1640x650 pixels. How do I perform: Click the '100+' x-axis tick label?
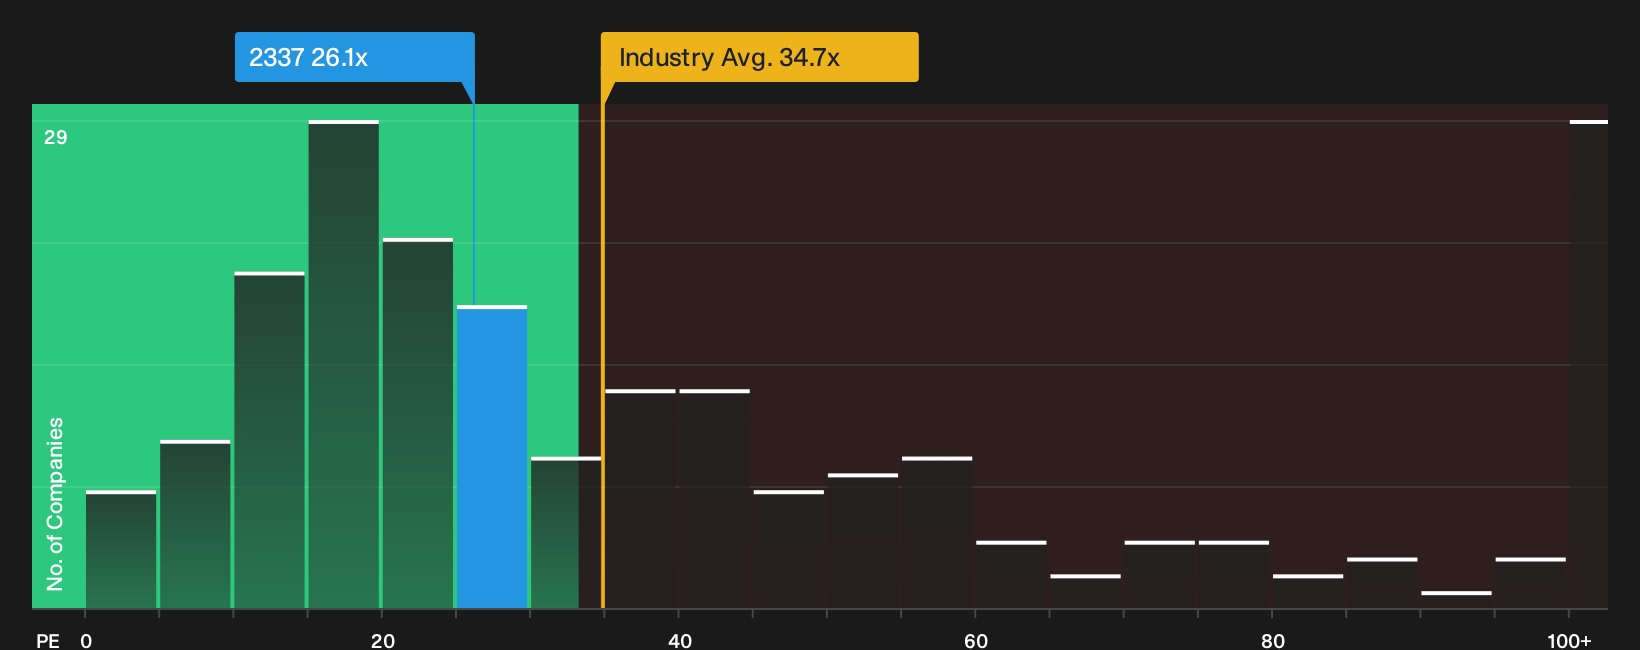pos(1569,640)
